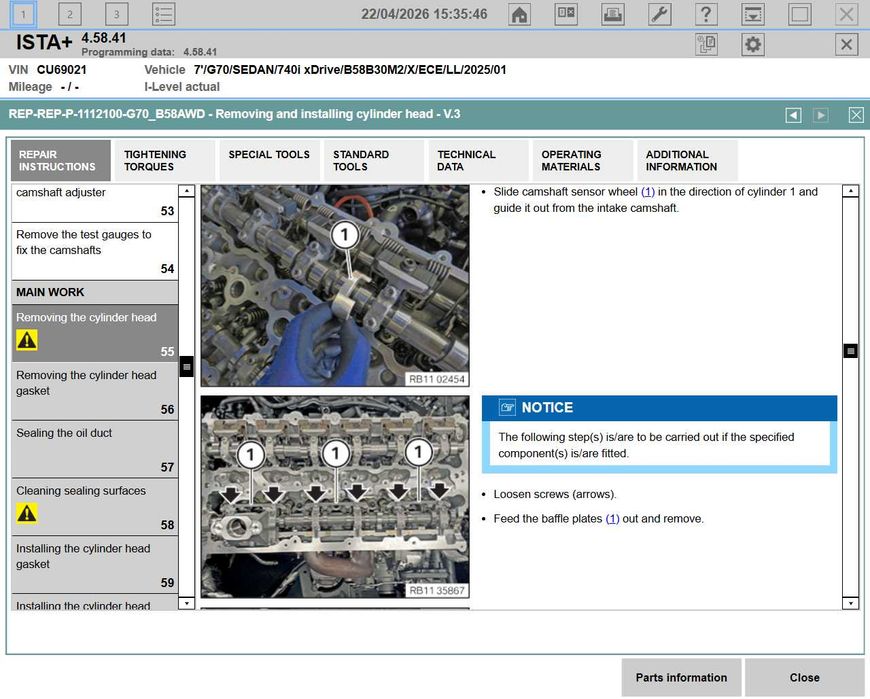Select the Technical Data tab
Viewport: 870px width, 699px height.
(478, 160)
